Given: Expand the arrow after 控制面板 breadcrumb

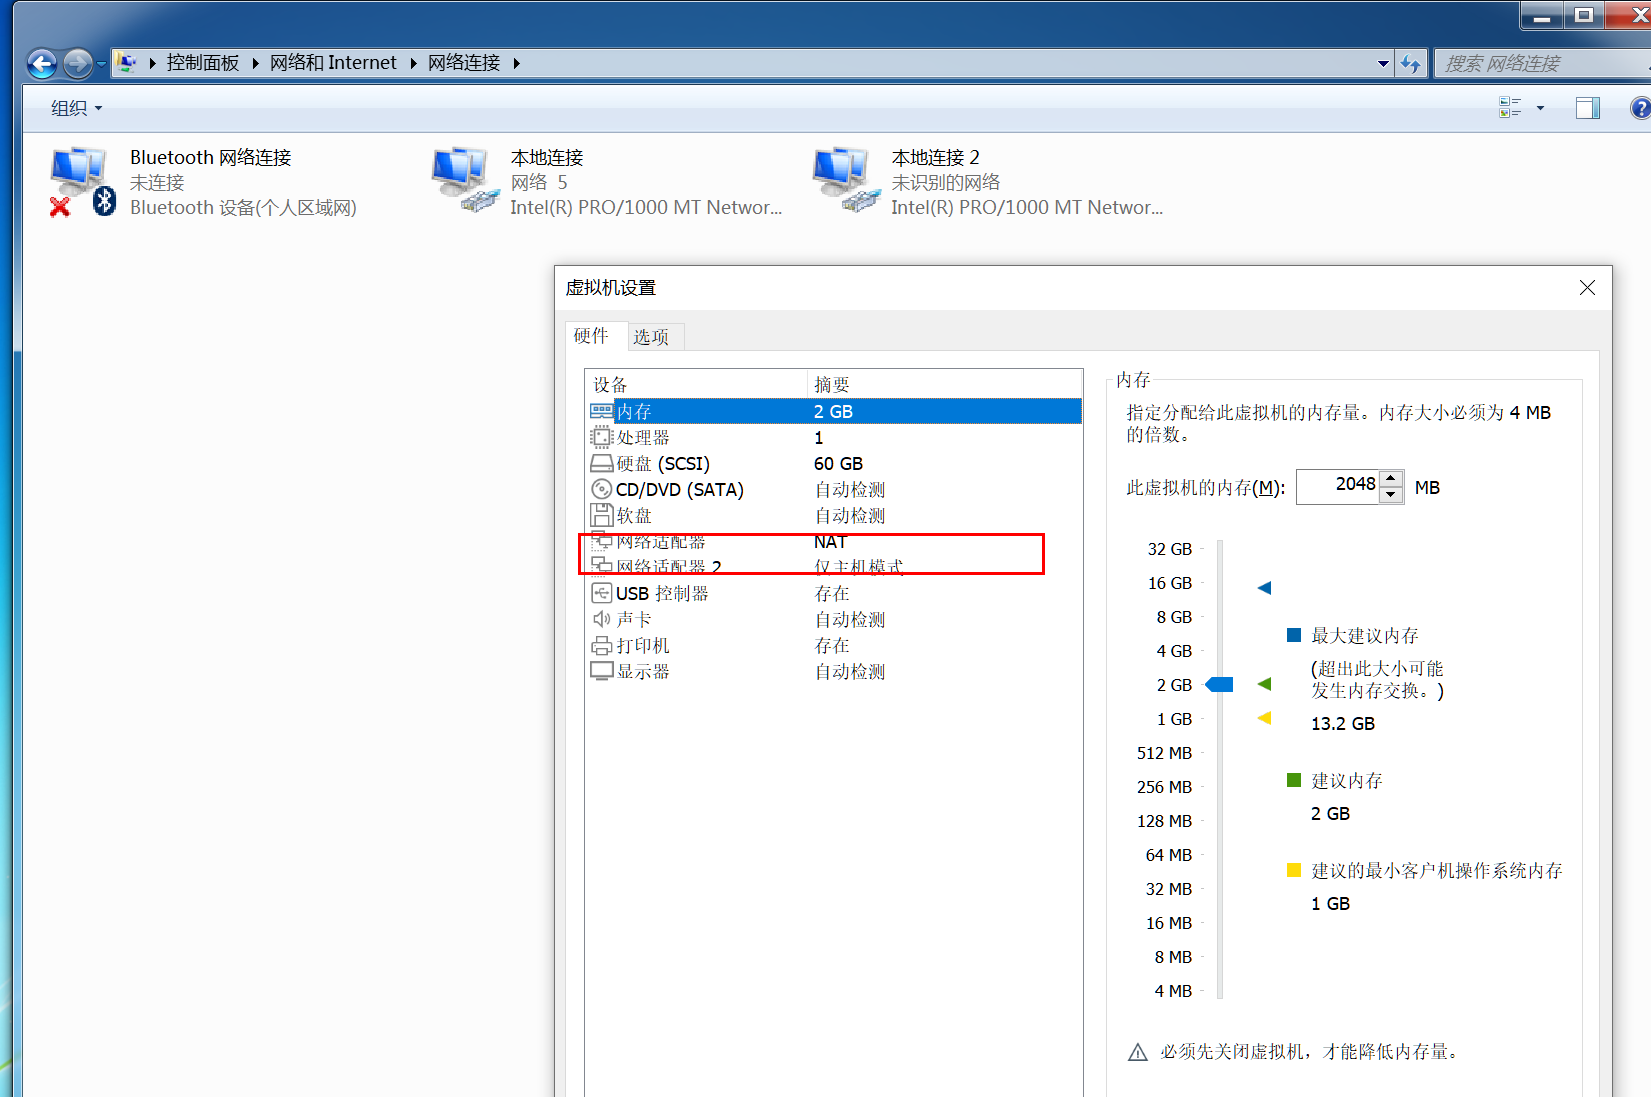Looking at the screenshot, I should pyautogui.click(x=255, y=63).
